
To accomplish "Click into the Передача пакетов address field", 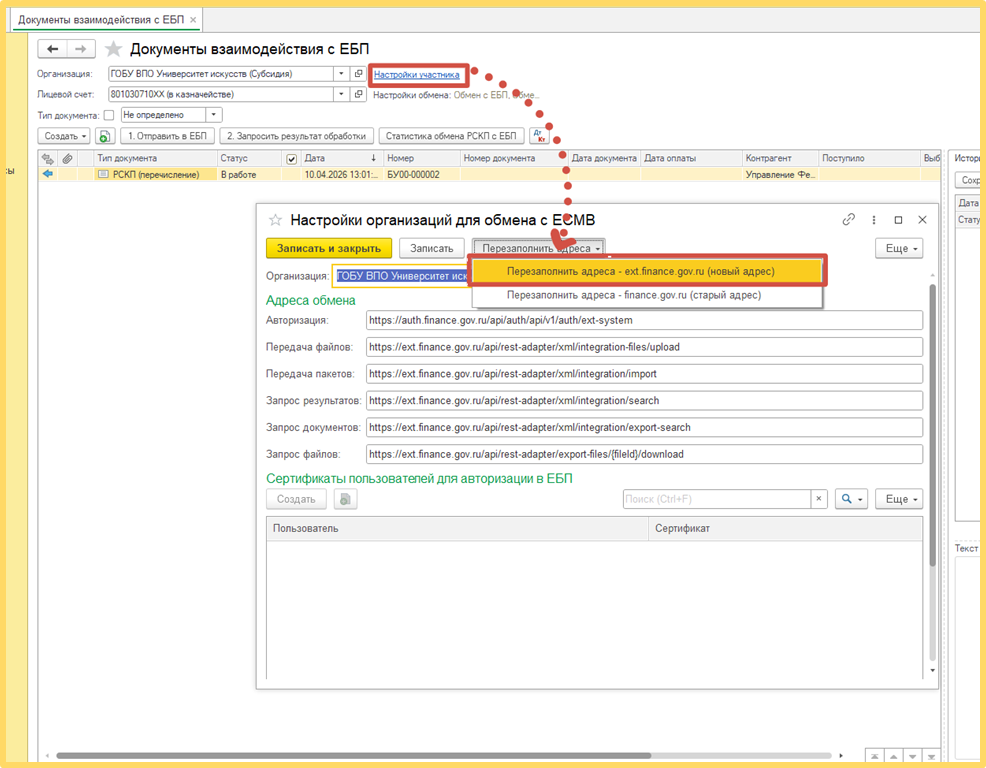I will 645,374.
